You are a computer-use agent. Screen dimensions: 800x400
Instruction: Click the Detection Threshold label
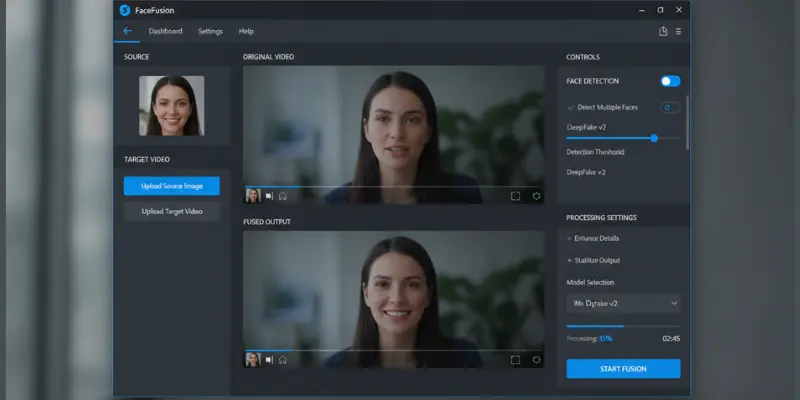pos(595,152)
